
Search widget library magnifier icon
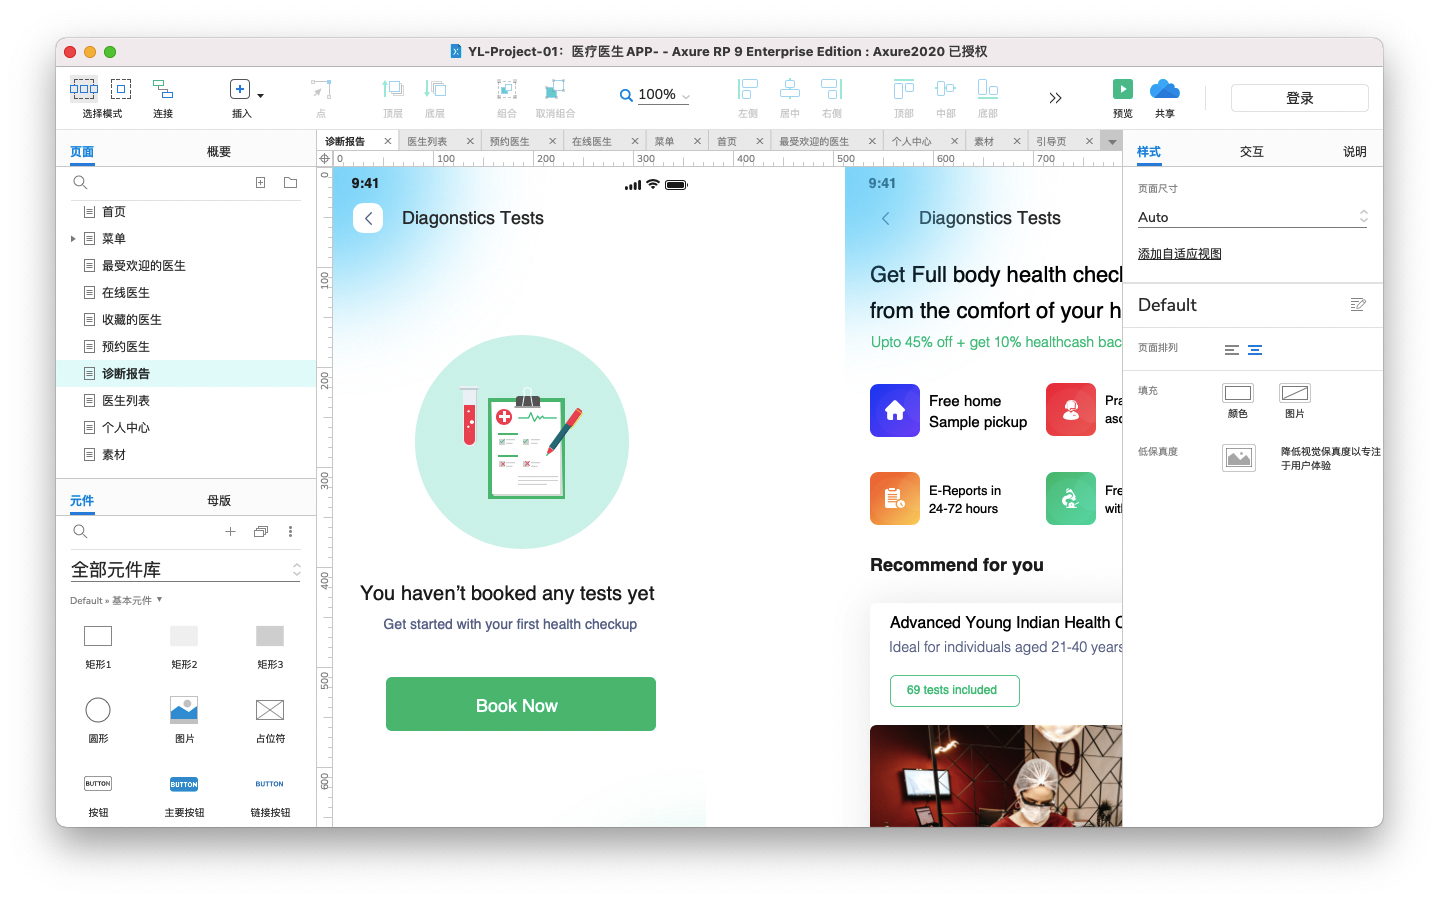[x=81, y=531]
